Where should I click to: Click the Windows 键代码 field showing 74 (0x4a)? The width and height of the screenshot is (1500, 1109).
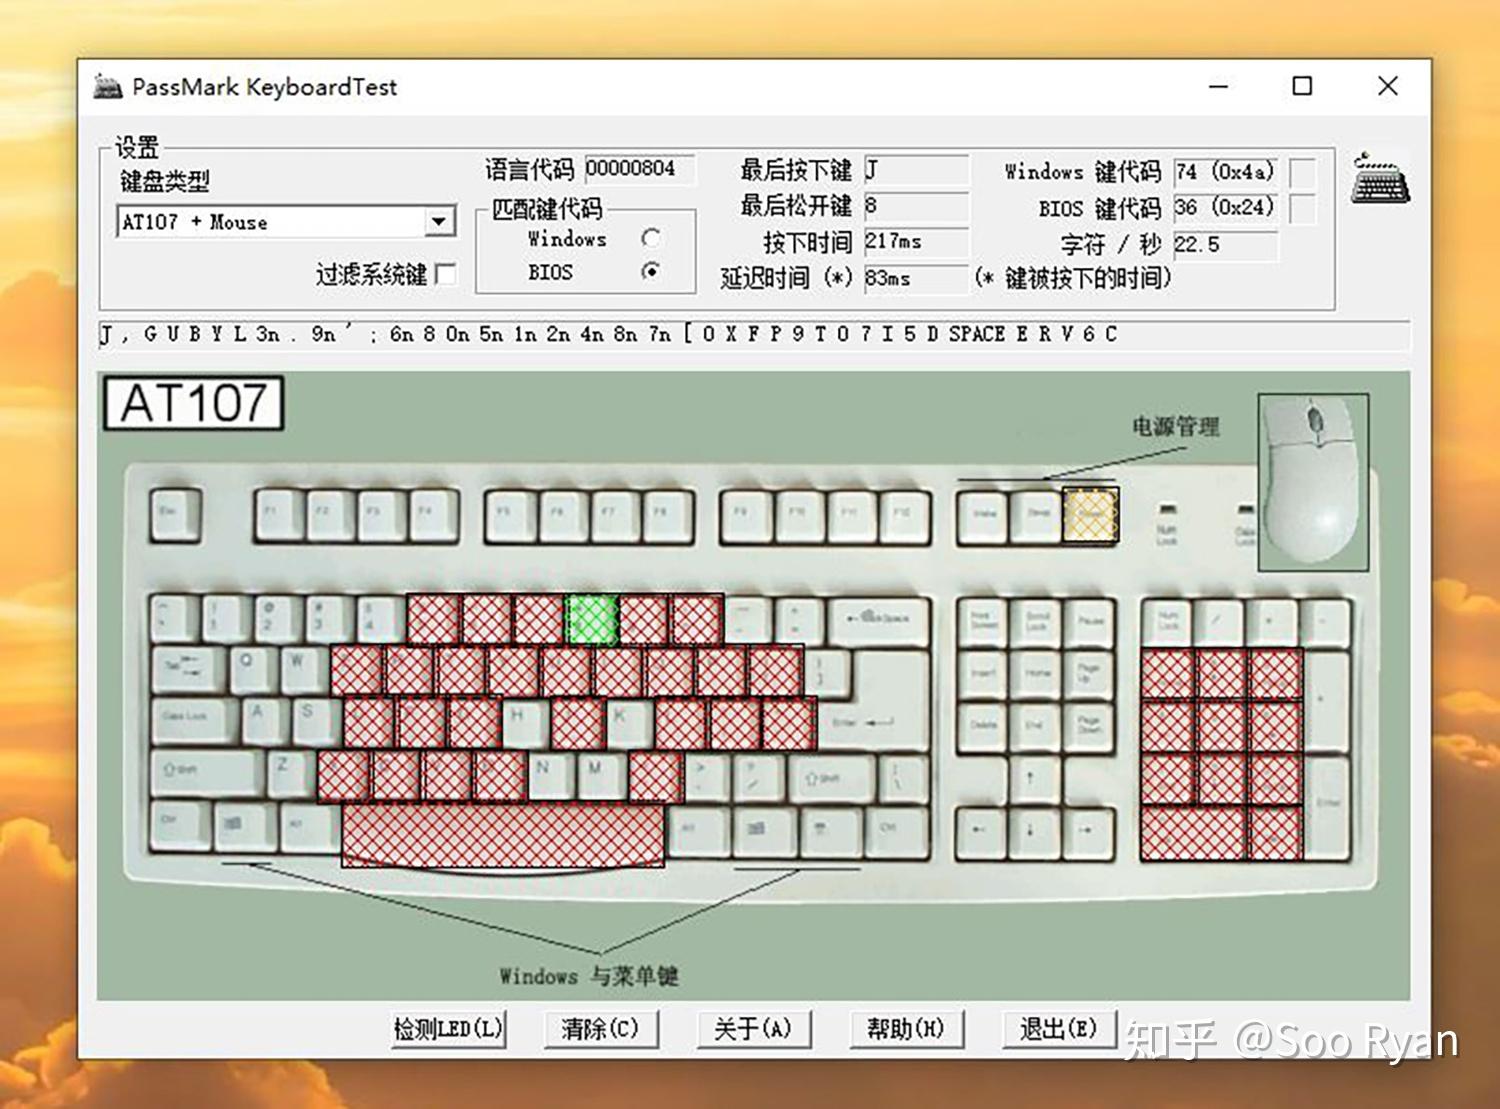pos(1226,172)
